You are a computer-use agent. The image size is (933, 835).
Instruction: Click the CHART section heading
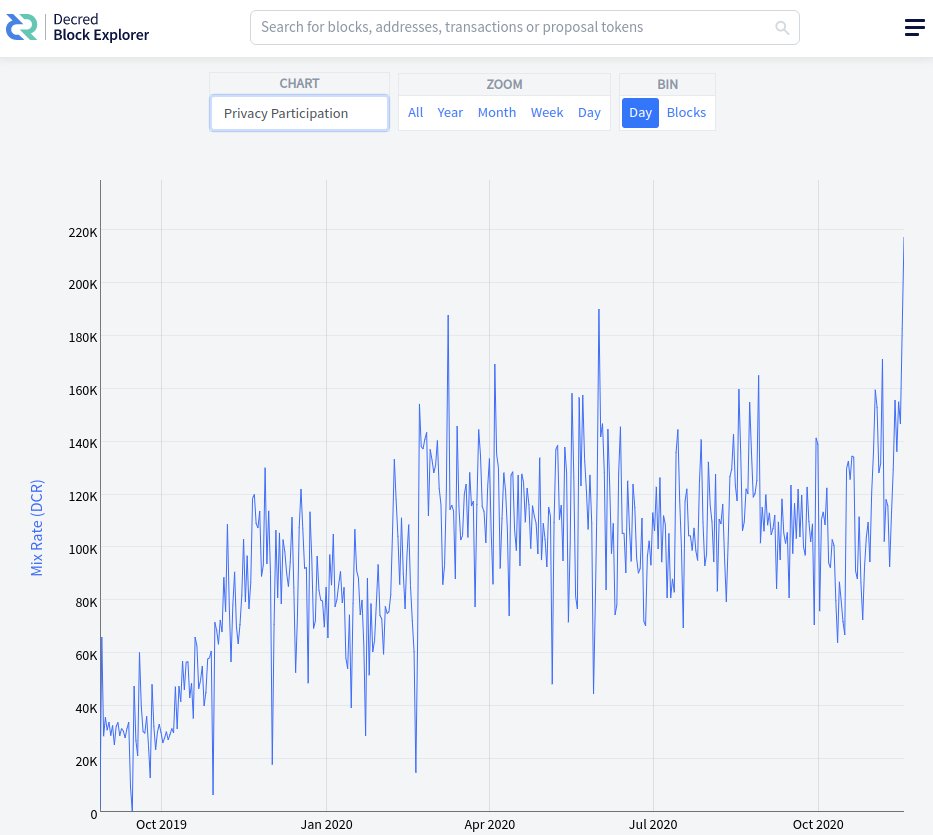tap(299, 83)
